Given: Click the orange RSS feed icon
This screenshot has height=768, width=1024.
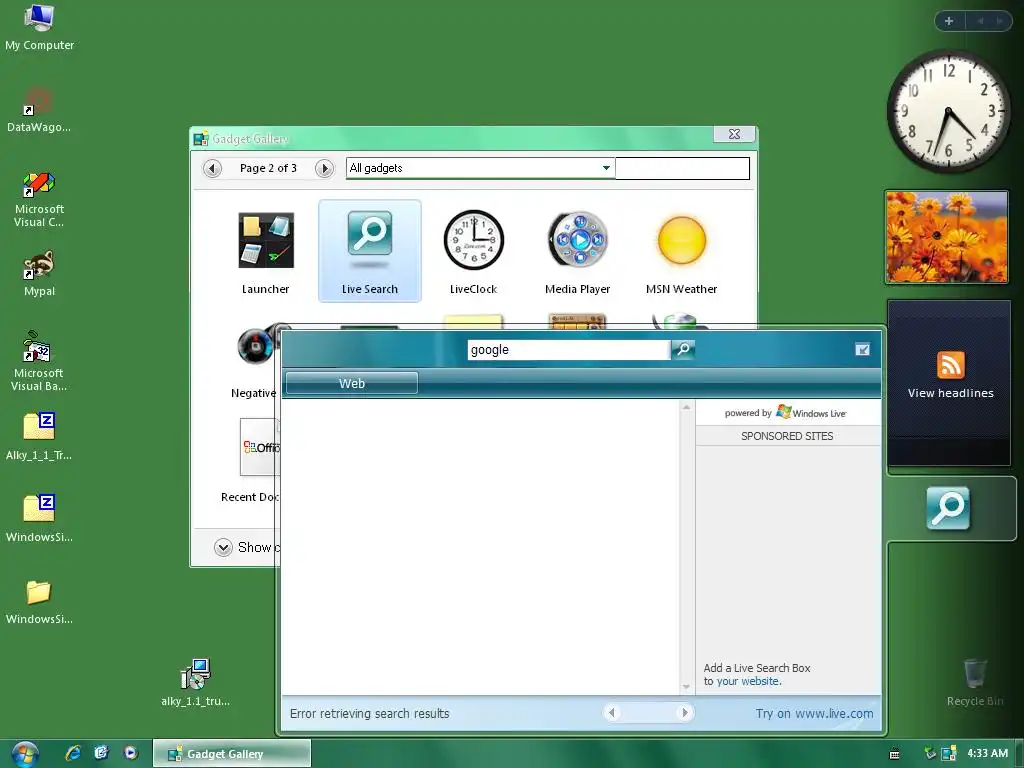Looking at the screenshot, I should pos(950,364).
